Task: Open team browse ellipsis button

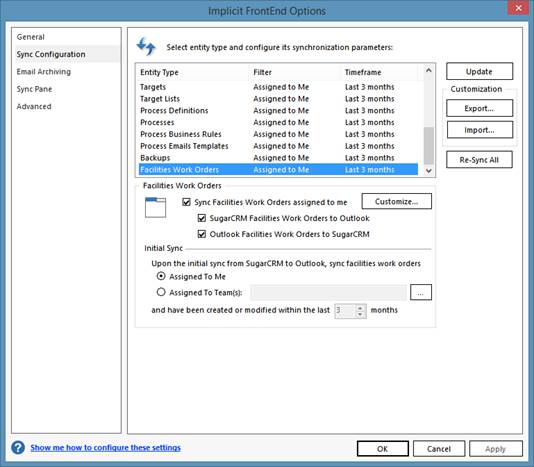Action: pos(421,293)
